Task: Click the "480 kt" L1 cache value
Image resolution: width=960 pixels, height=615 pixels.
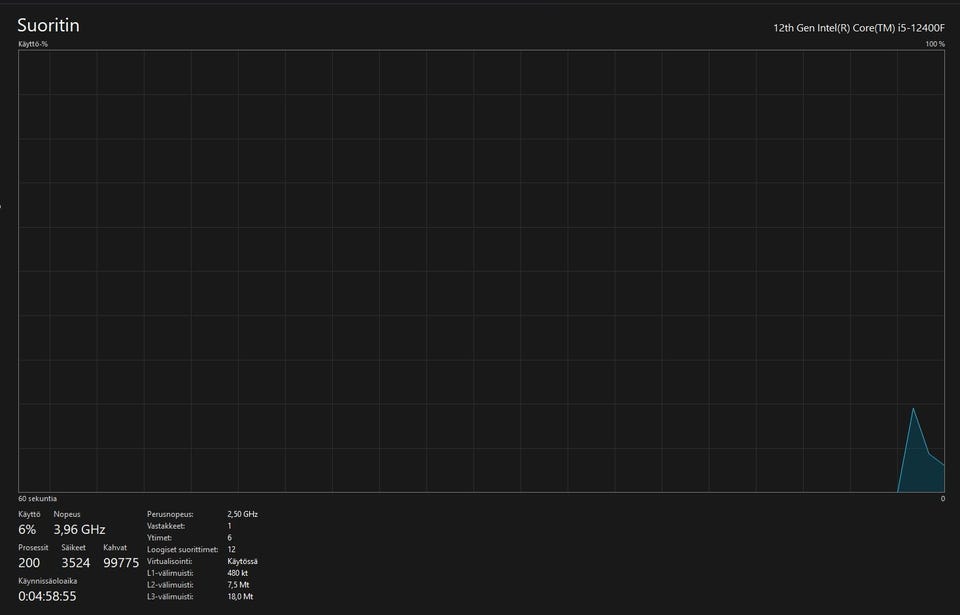Action: 238,573
